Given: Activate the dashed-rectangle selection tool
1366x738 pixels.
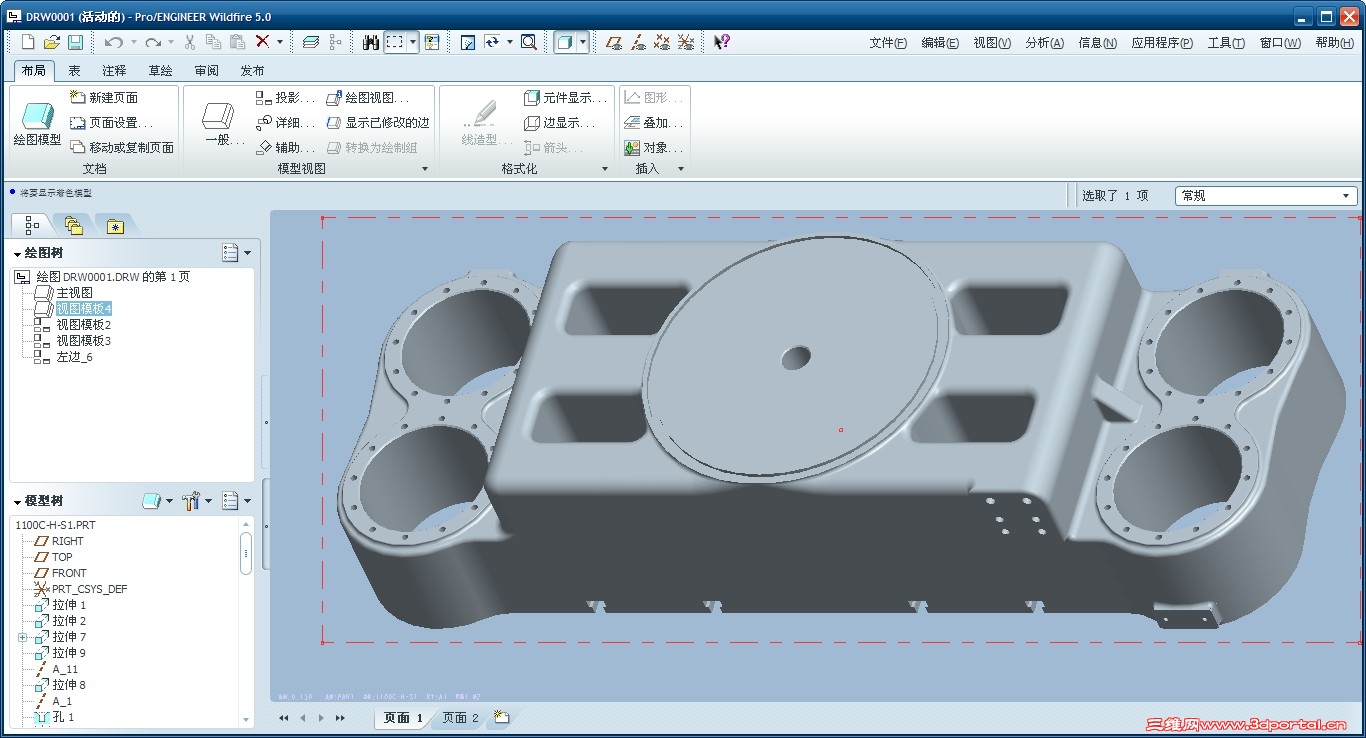Looking at the screenshot, I should 395,42.
